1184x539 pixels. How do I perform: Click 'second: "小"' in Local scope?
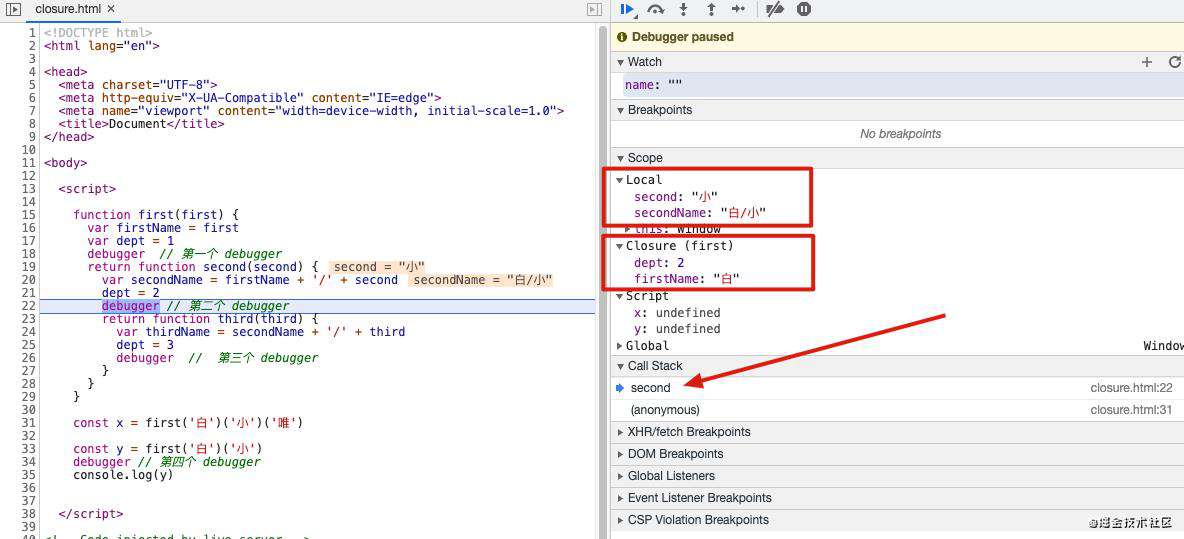coord(676,197)
